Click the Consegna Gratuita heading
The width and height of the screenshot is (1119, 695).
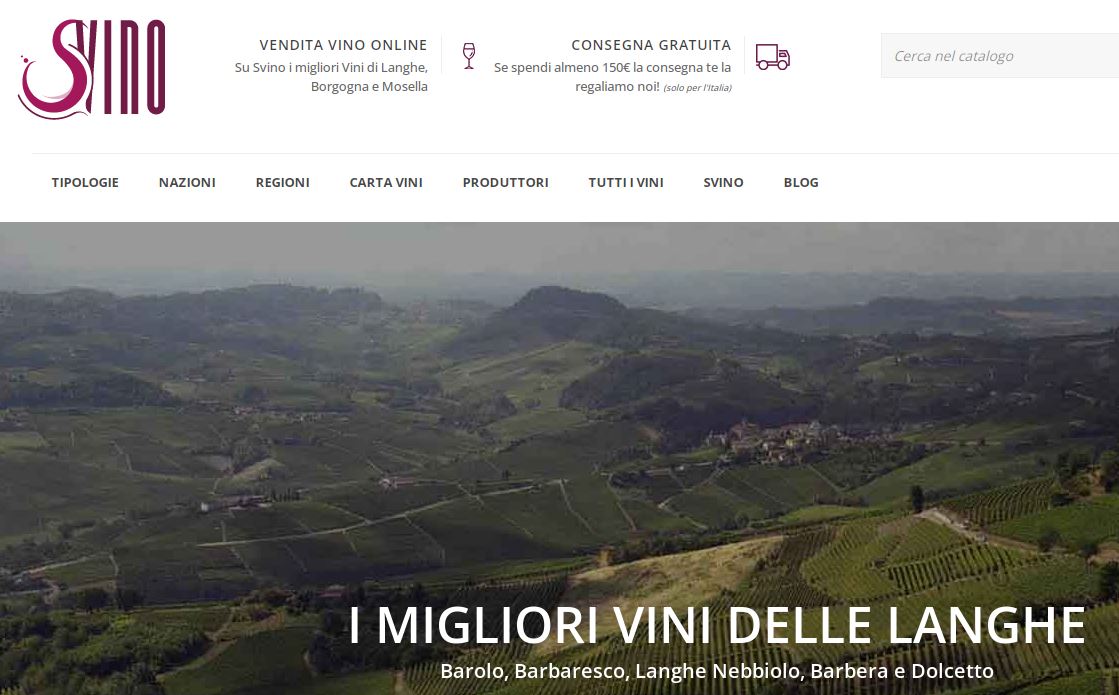pos(651,45)
